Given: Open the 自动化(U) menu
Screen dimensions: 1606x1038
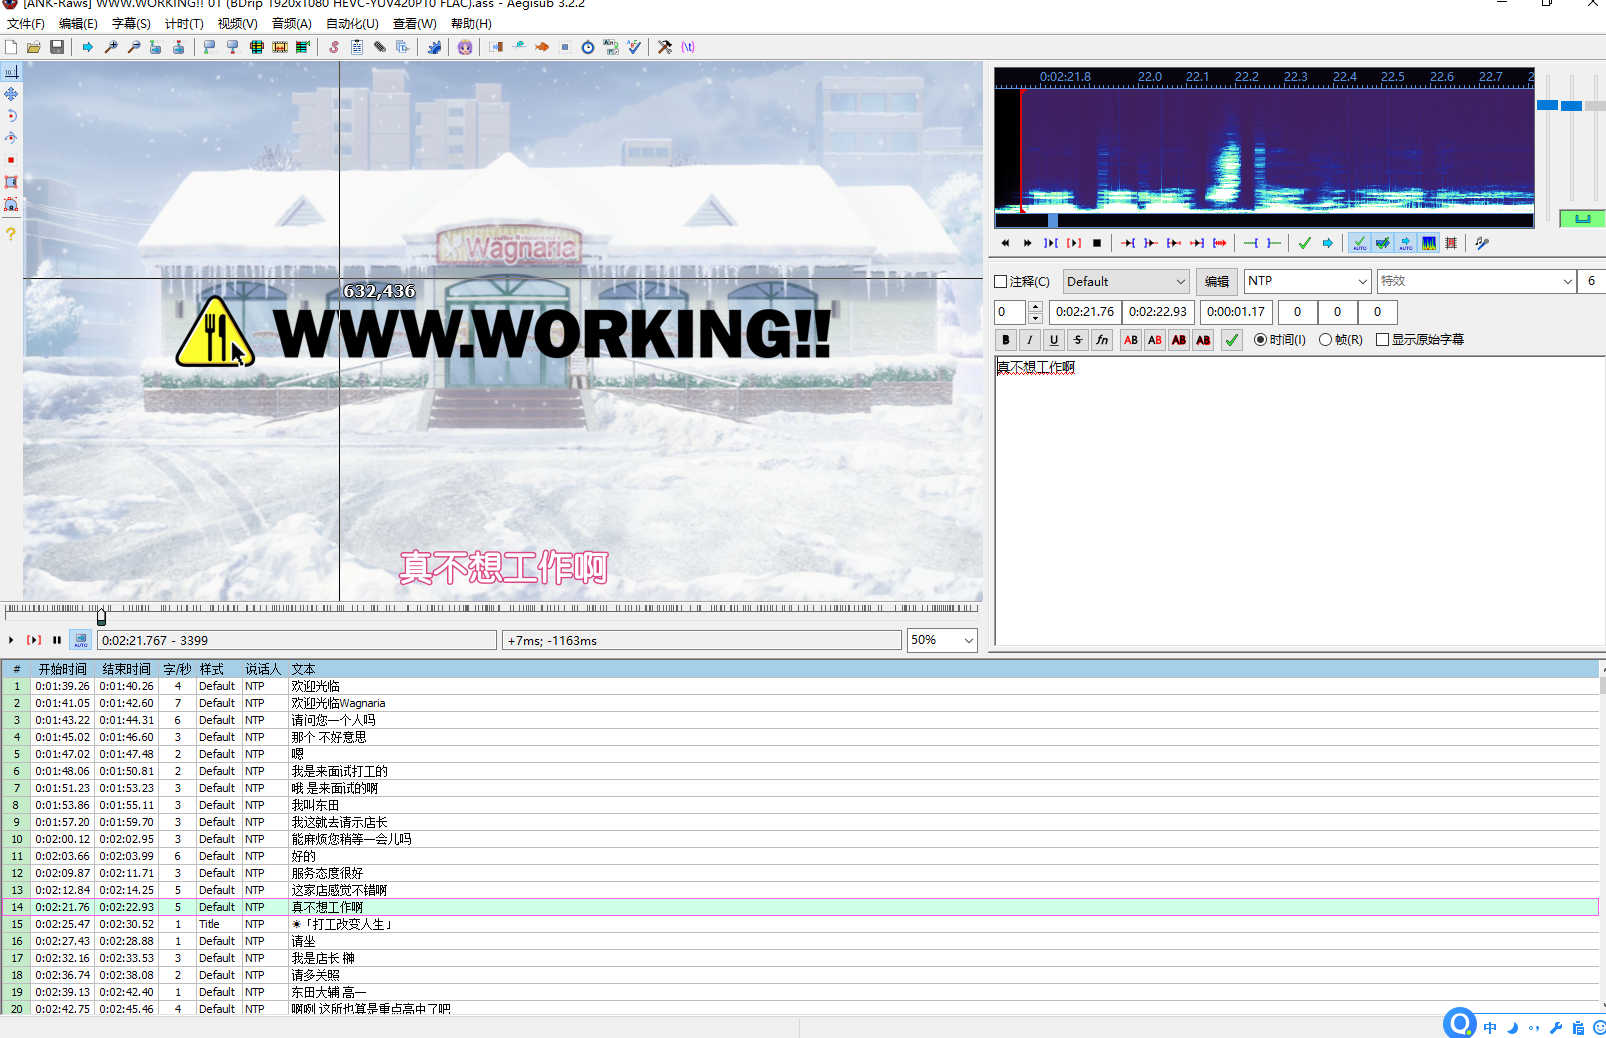Looking at the screenshot, I should (x=352, y=23).
